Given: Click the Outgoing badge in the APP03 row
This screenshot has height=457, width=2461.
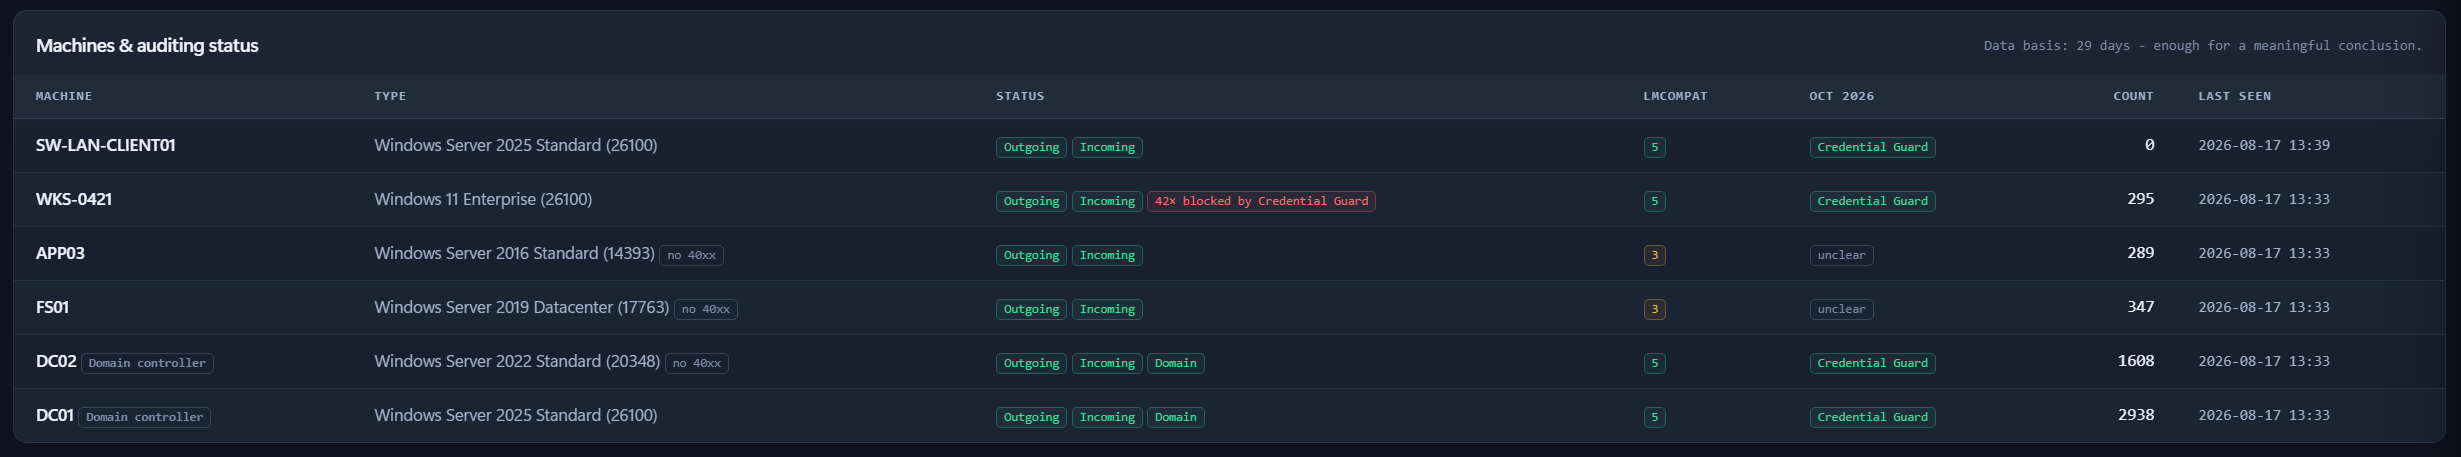Looking at the screenshot, I should pyautogui.click(x=1031, y=255).
